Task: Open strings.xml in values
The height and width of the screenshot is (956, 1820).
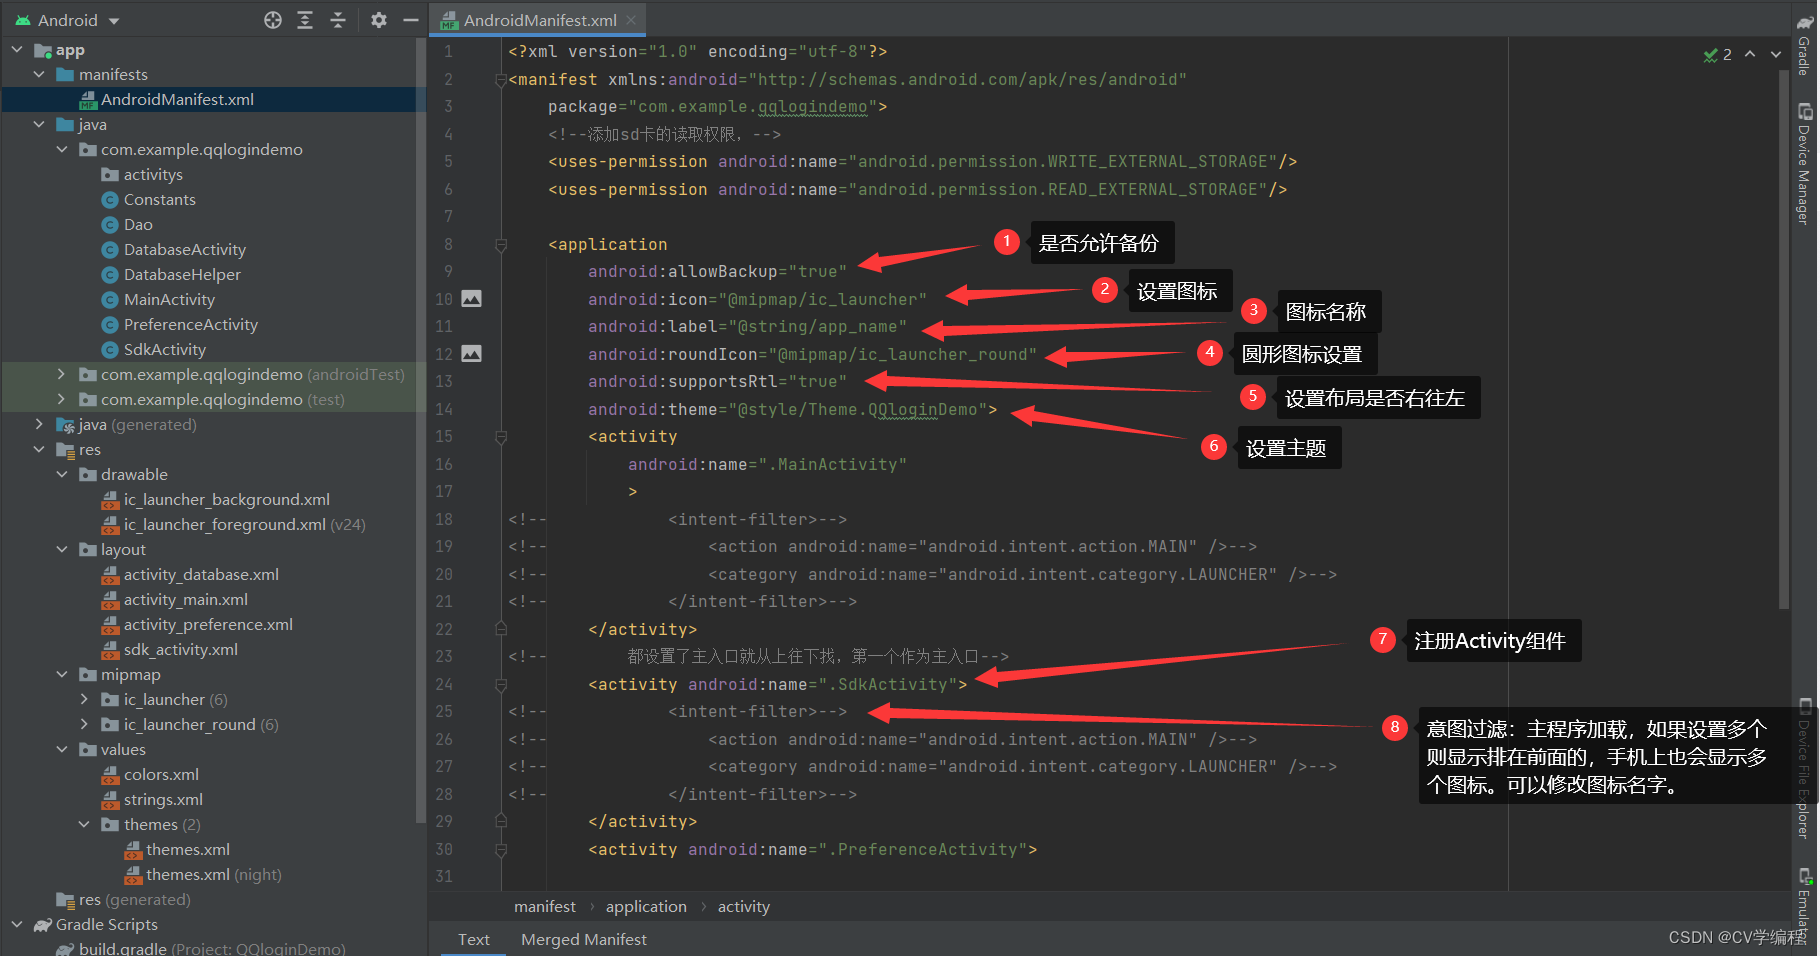Action: coord(163,799)
